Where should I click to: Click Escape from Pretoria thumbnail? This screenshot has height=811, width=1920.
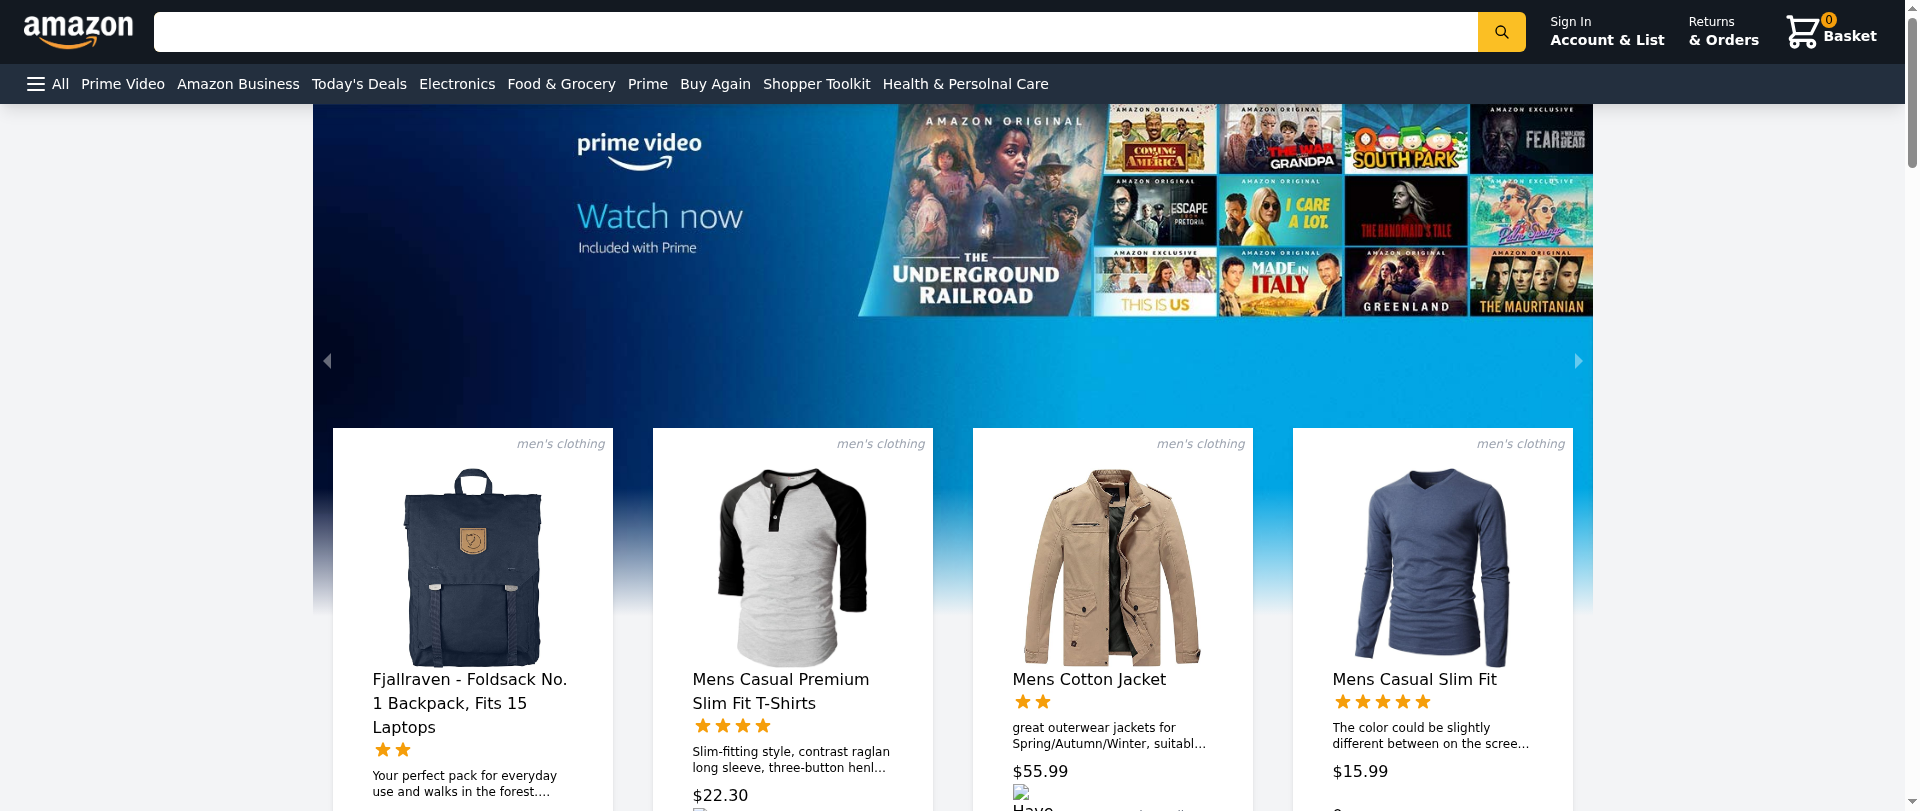[x=1157, y=211]
